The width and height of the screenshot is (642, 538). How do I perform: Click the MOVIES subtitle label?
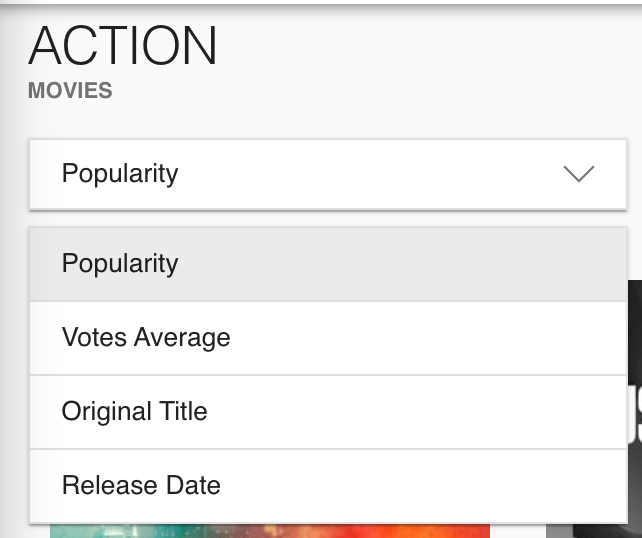point(70,90)
